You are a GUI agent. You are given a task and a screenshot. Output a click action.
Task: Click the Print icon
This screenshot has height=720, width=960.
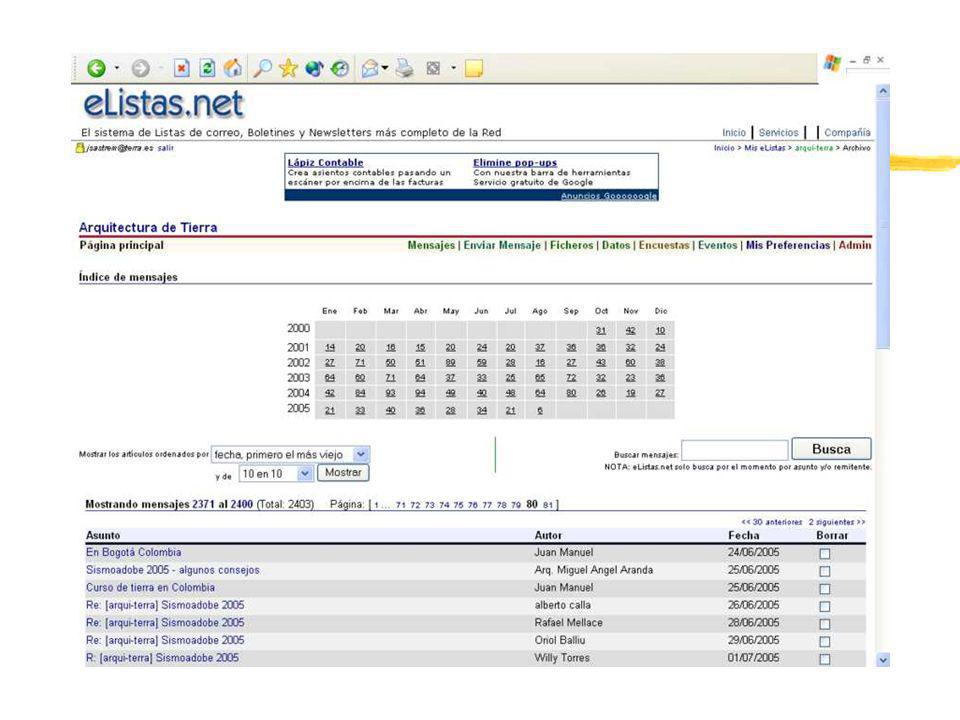coord(404,68)
